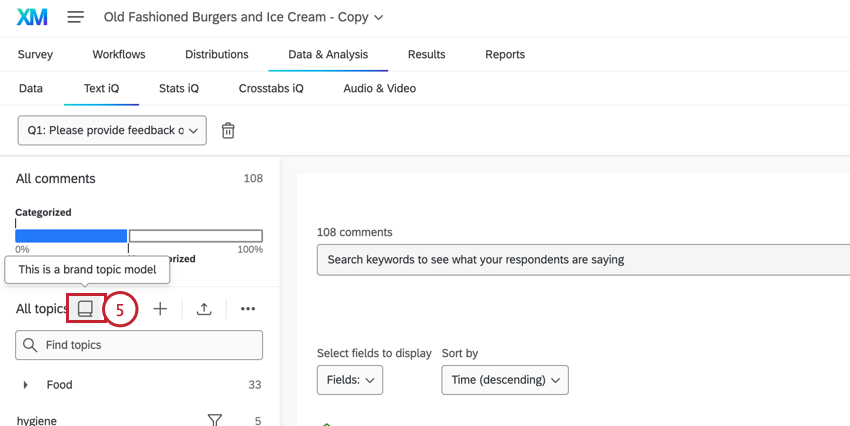Click the XM logo icon
This screenshot has height=426, width=850.
coord(32,17)
